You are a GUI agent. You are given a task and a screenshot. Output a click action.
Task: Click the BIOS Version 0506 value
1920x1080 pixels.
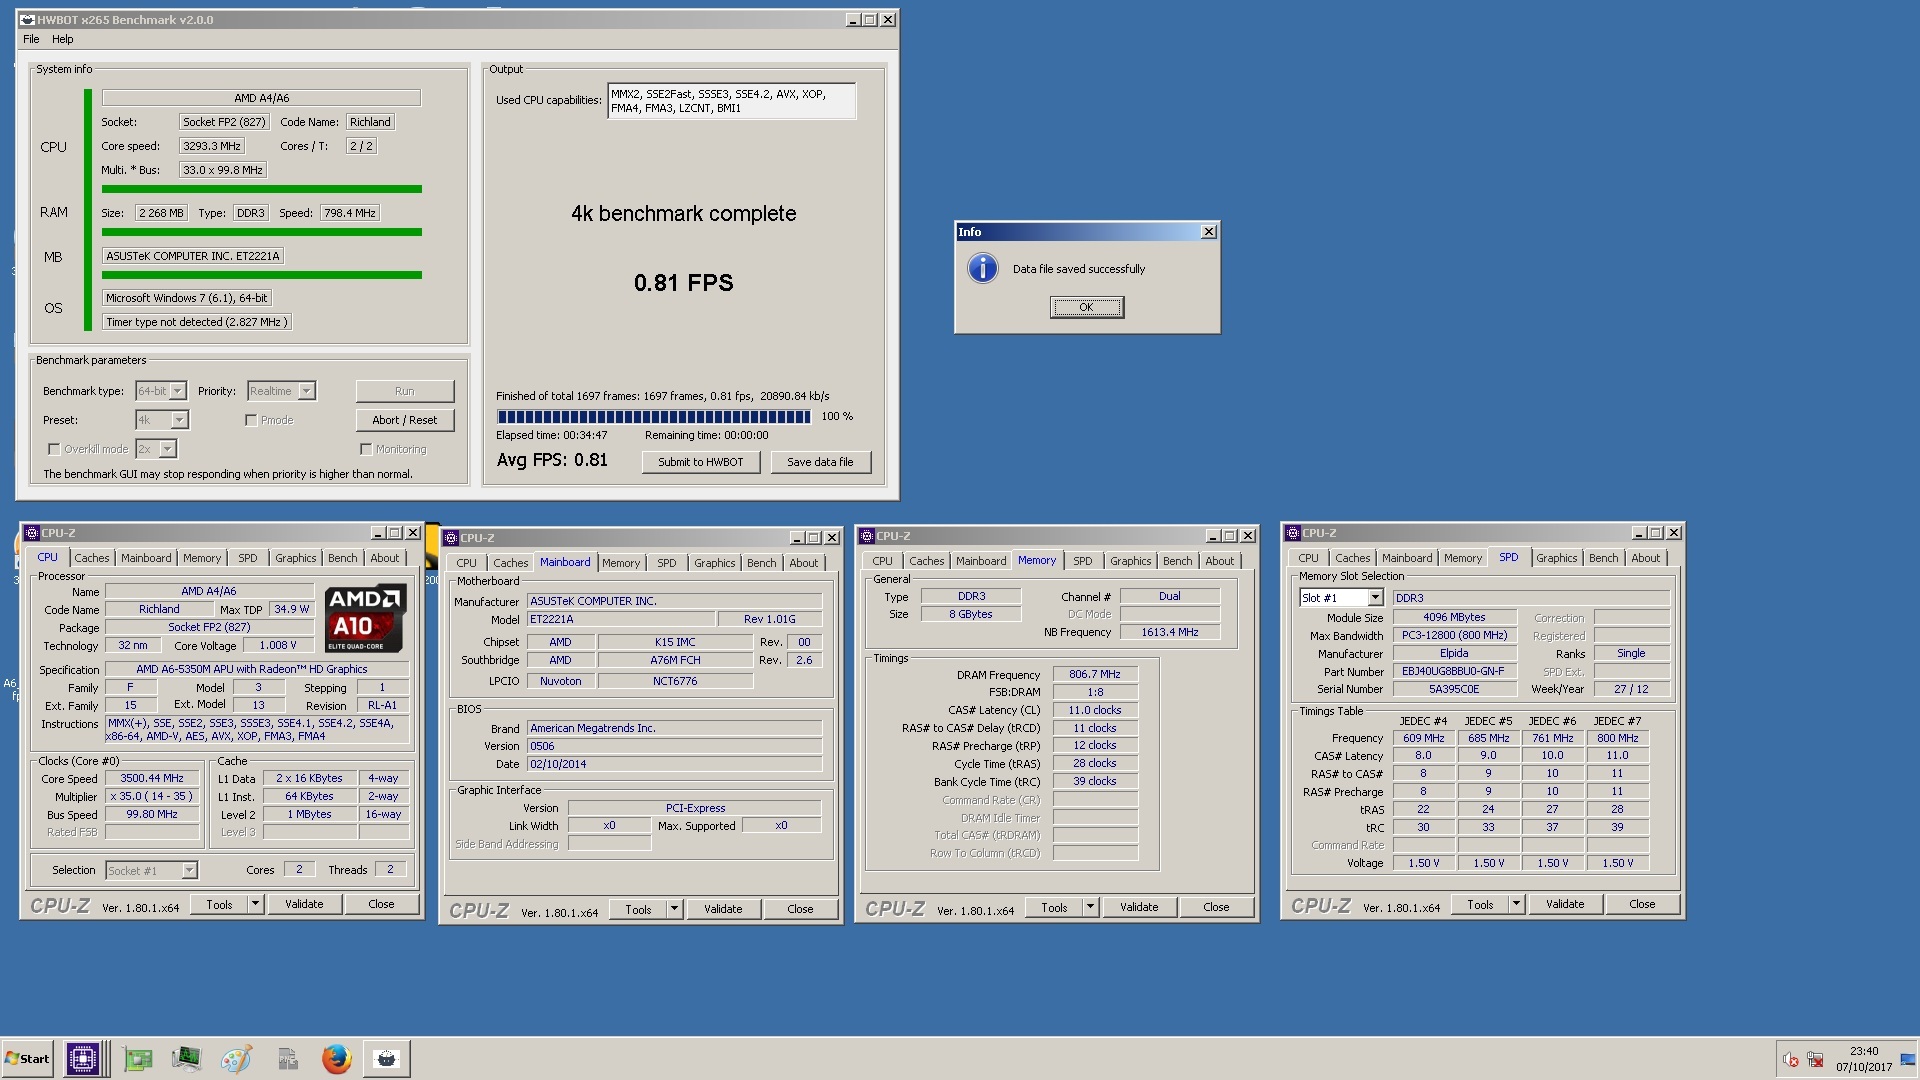coord(675,746)
